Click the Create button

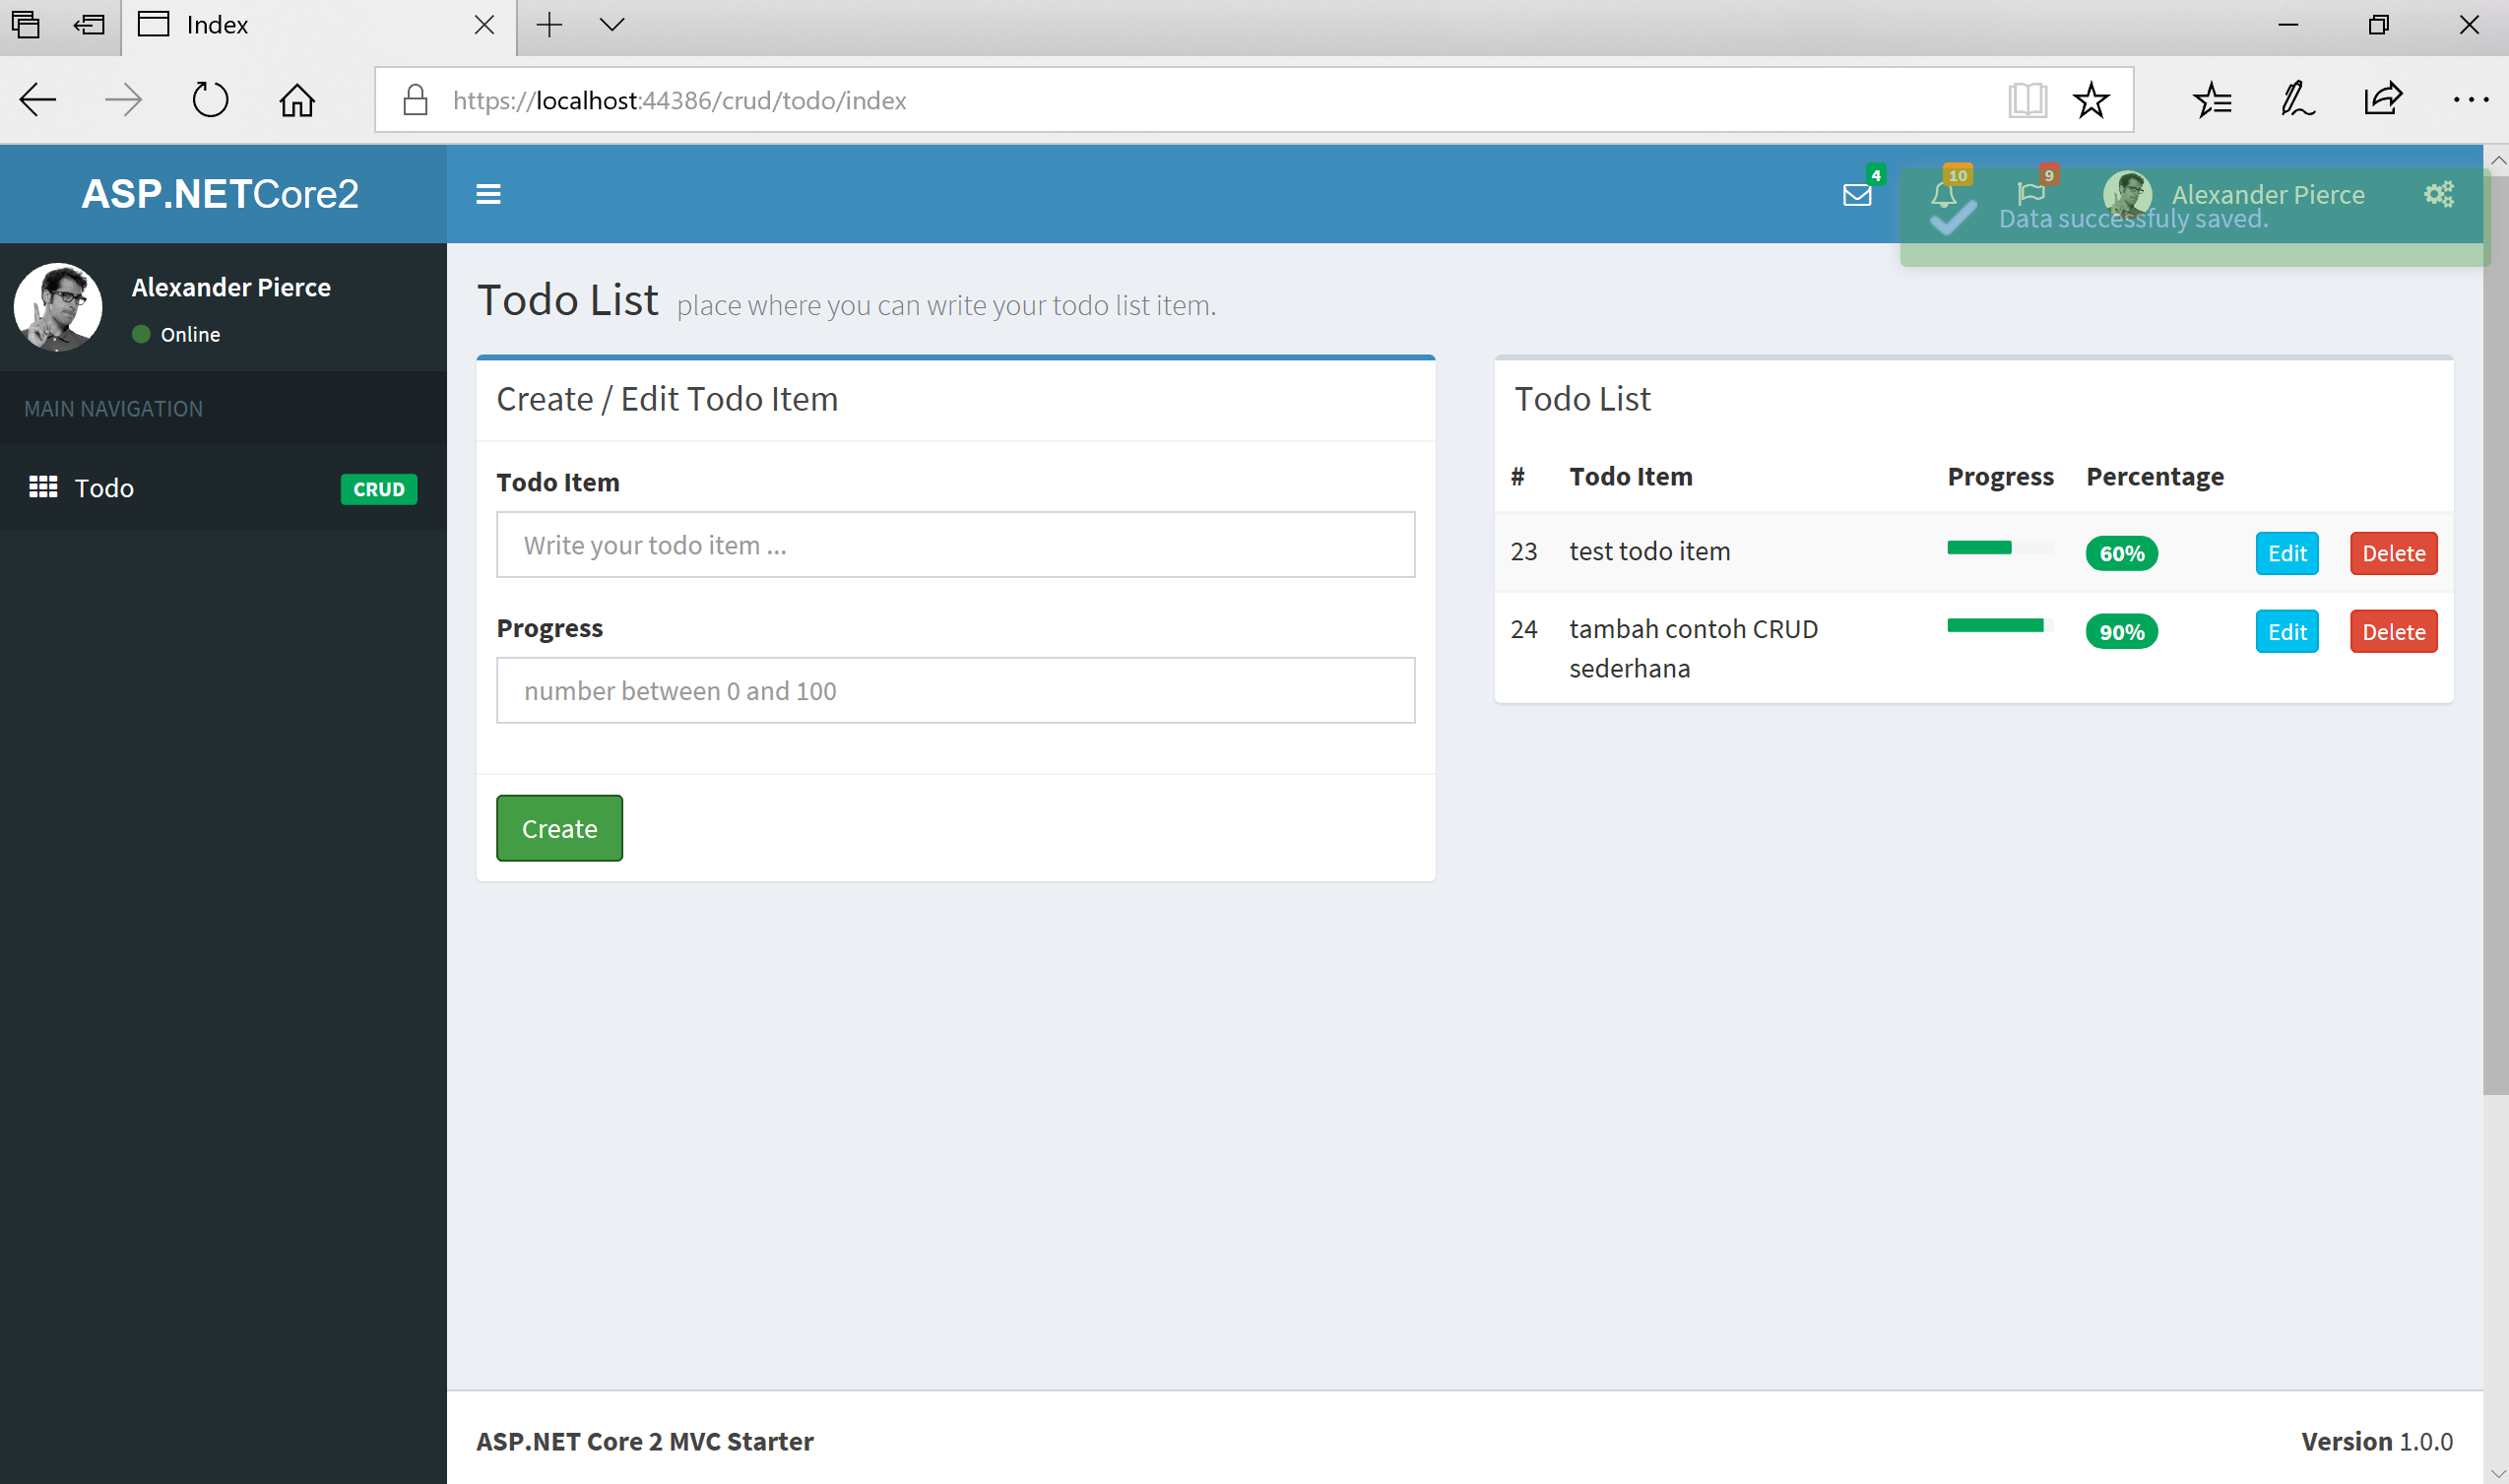(559, 827)
